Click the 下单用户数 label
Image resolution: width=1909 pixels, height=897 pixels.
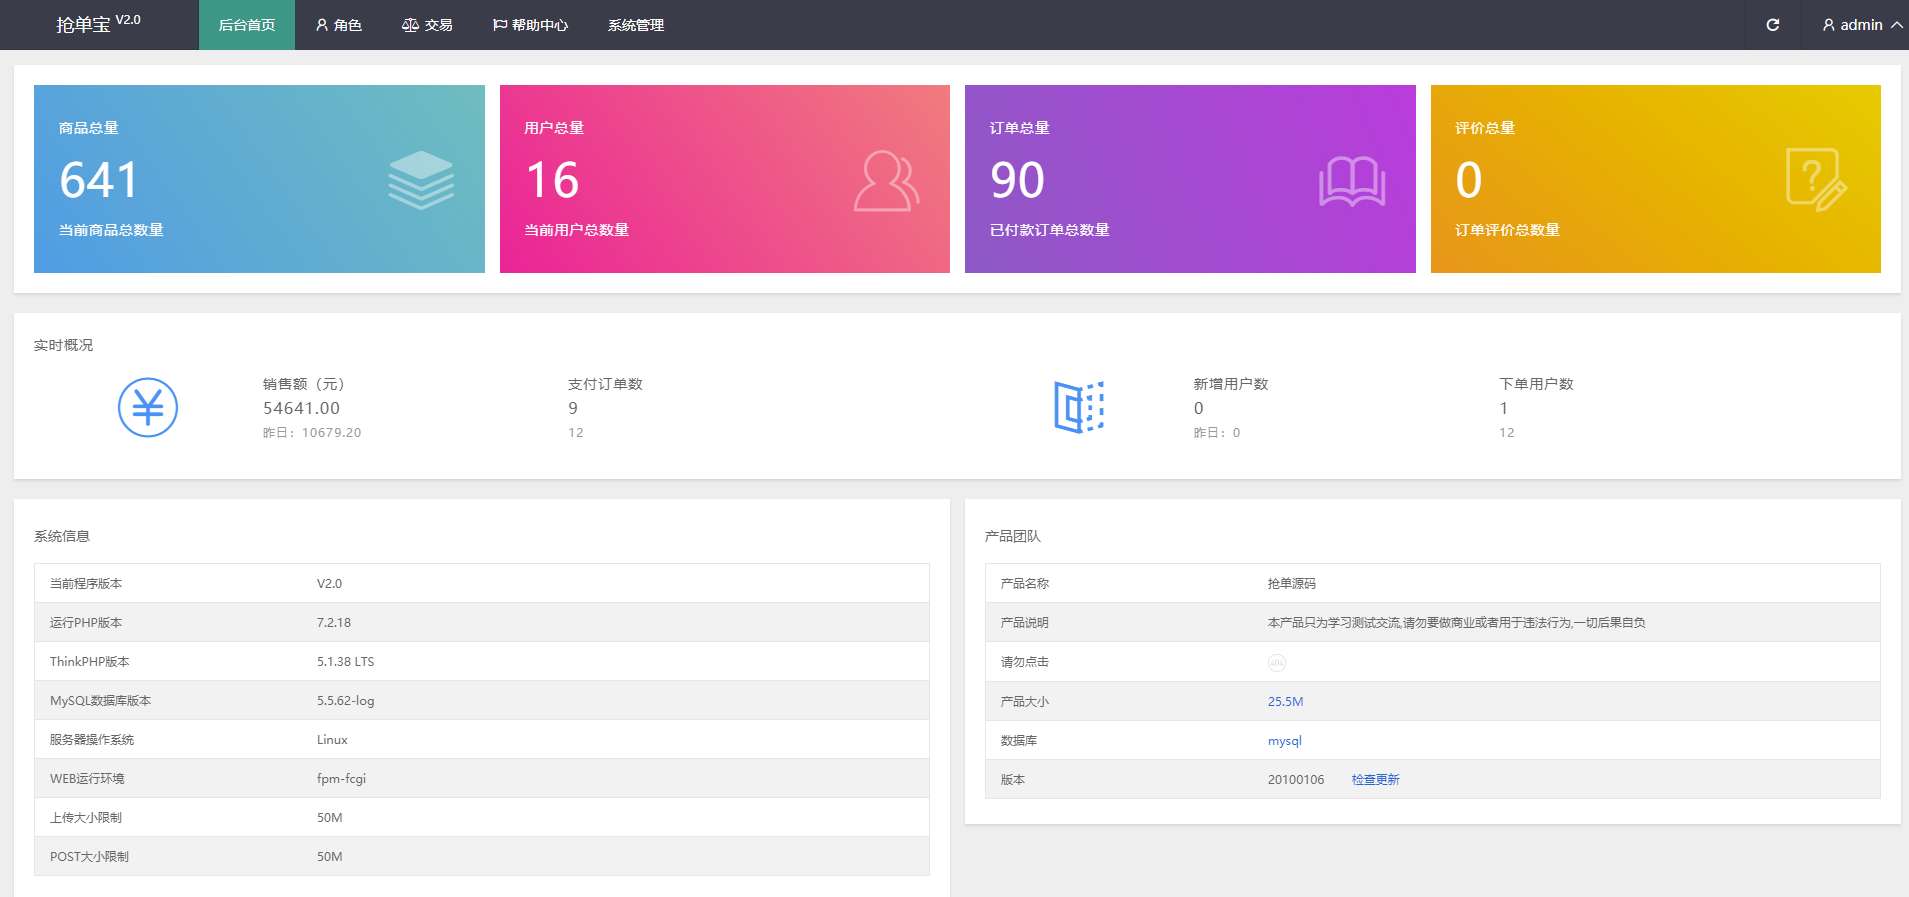pyautogui.click(x=1537, y=384)
